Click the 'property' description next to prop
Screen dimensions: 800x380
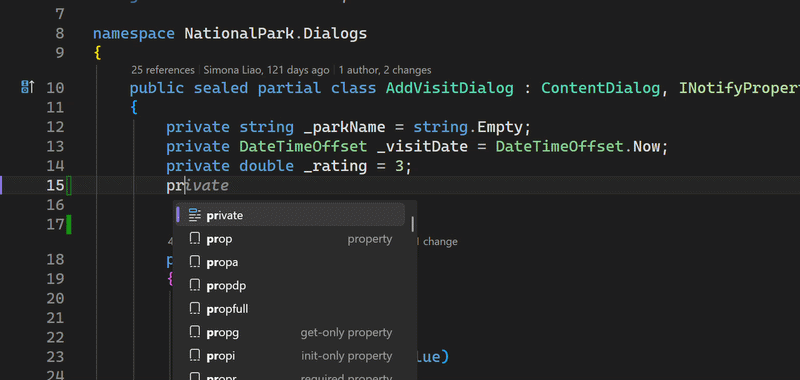pyautogui.click(x=370, y=239)
